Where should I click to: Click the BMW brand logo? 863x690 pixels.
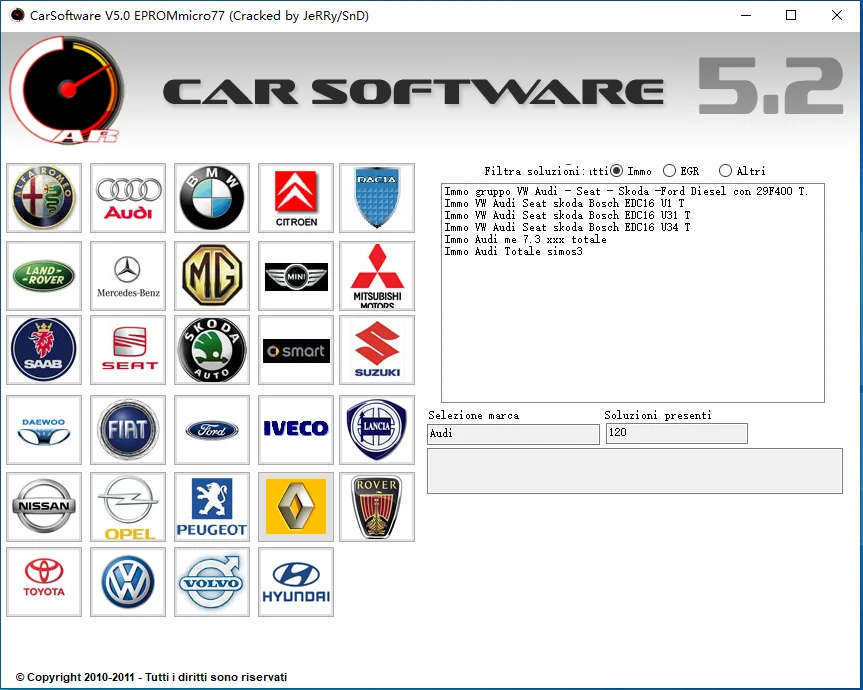(212, 198)
